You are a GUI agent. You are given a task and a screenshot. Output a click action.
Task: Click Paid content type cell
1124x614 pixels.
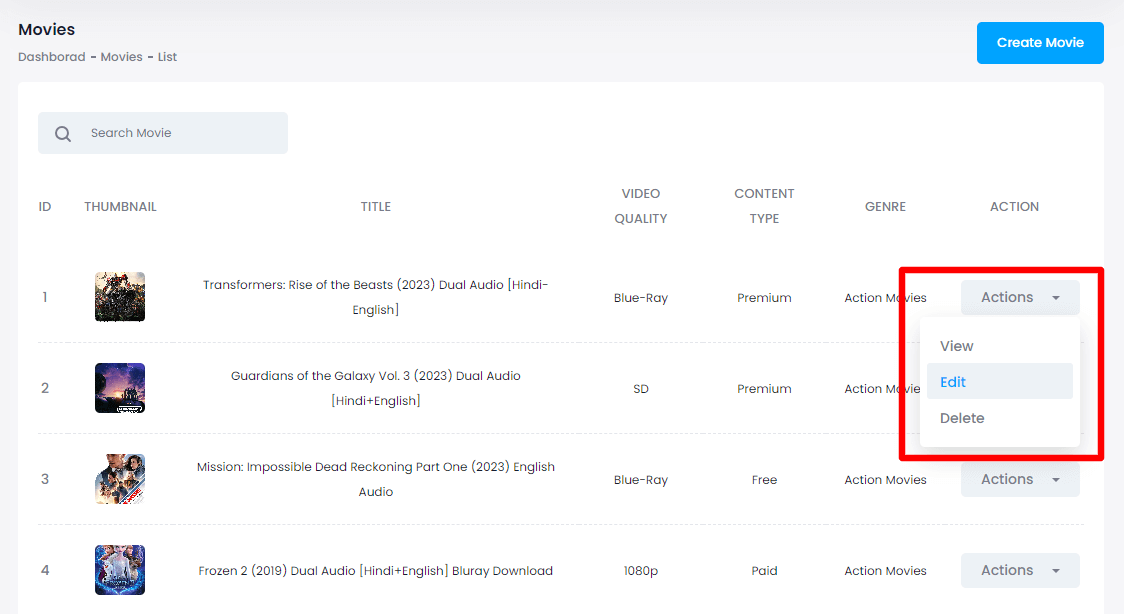click(764, 570)
